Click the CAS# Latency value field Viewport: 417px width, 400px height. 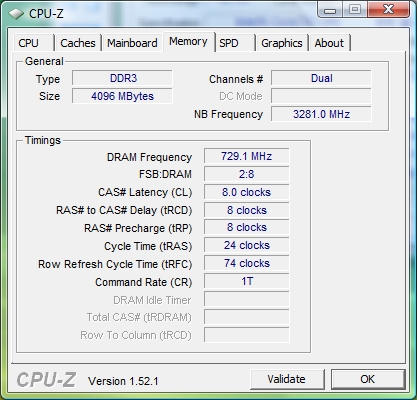point(247,192)
